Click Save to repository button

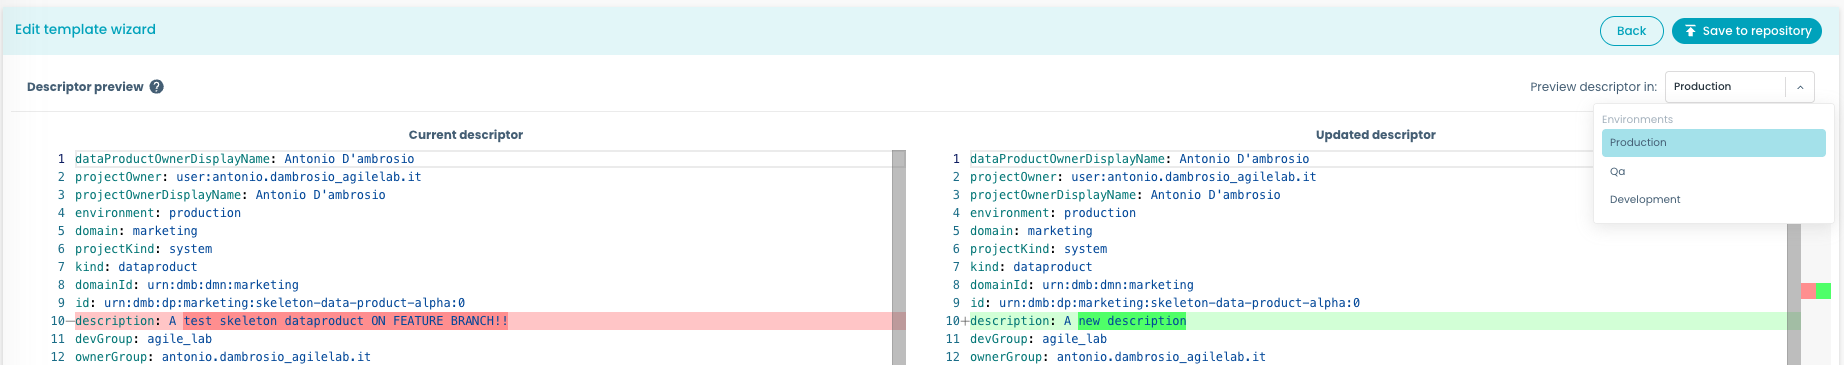tap(1746, 31)
